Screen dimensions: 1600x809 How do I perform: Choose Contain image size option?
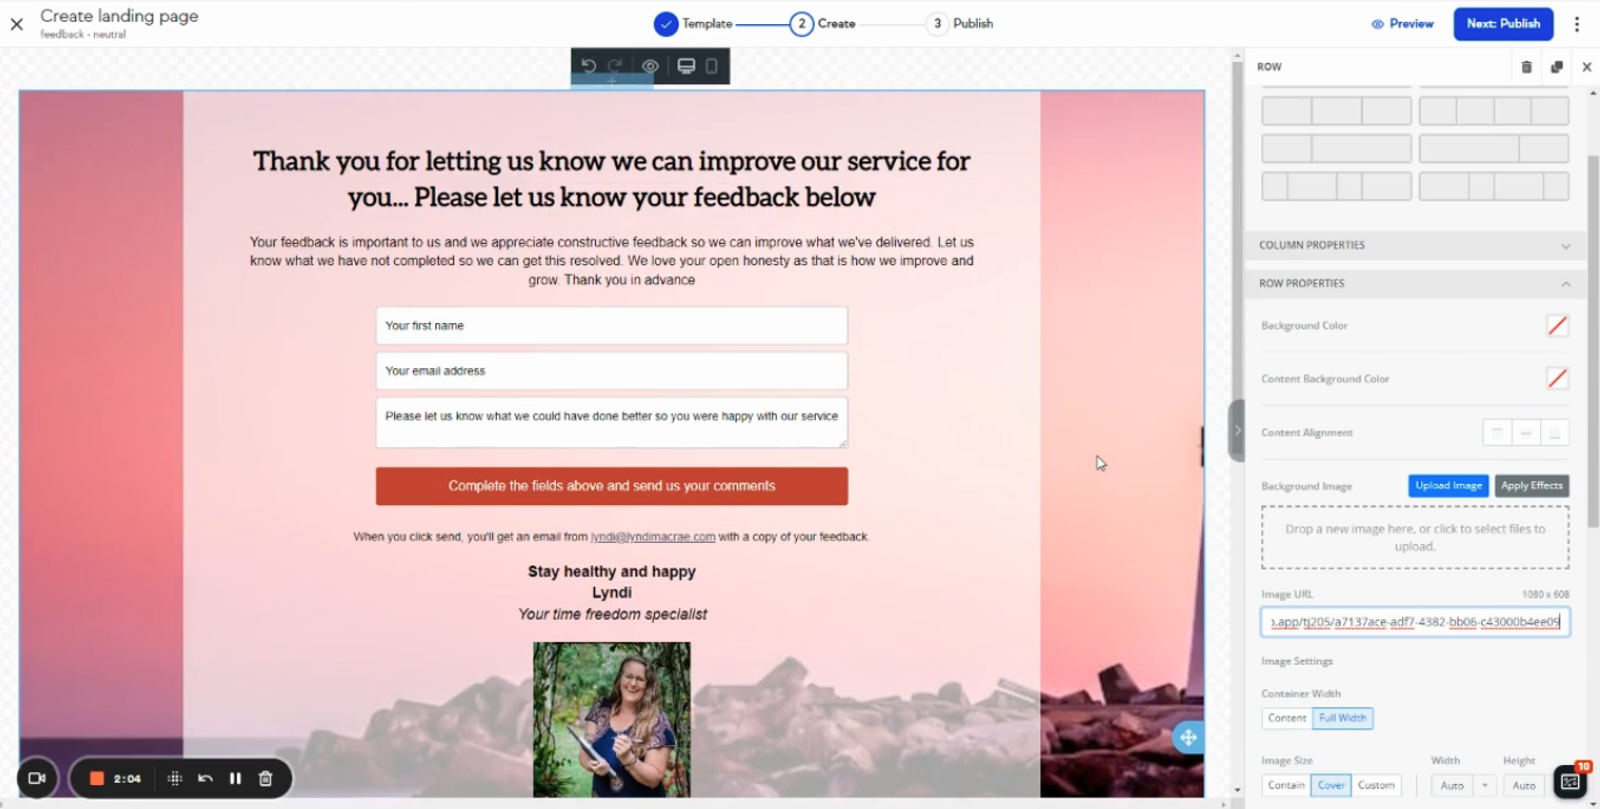point(1286,785)
